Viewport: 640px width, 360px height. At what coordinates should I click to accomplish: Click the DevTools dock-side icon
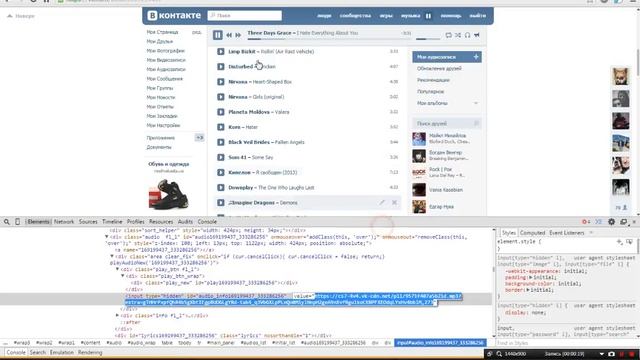pyautogui.click(x=624, y=222)
